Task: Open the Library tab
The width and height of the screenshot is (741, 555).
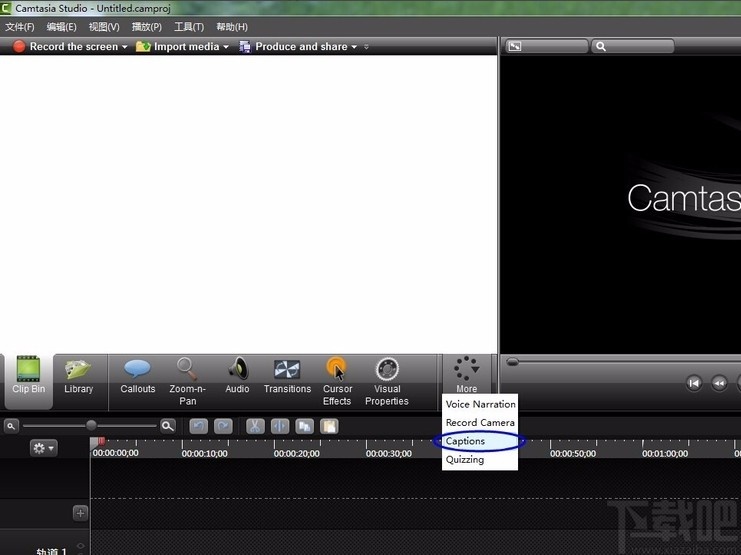Action: click(x=78, y=376)
